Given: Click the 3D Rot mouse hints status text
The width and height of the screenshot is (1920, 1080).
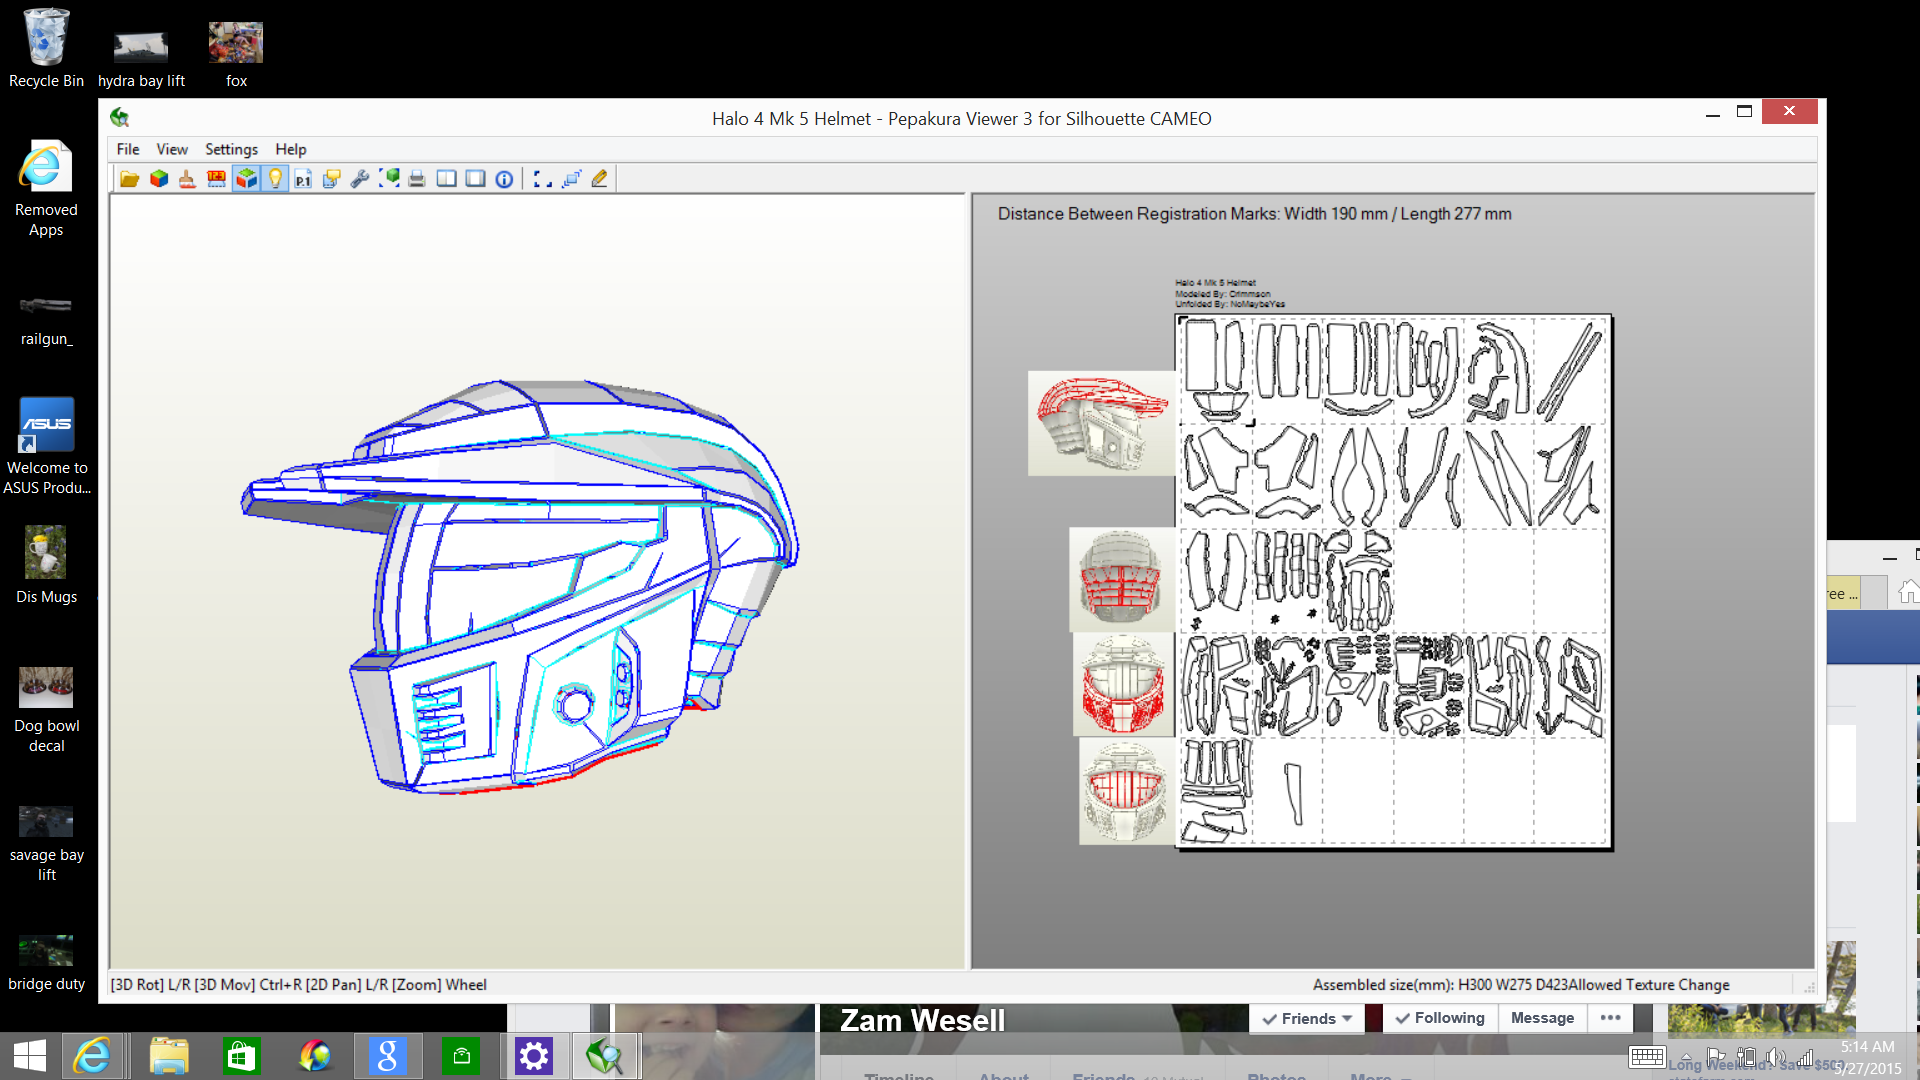Looking at the screenshot, I should point(299,985).
